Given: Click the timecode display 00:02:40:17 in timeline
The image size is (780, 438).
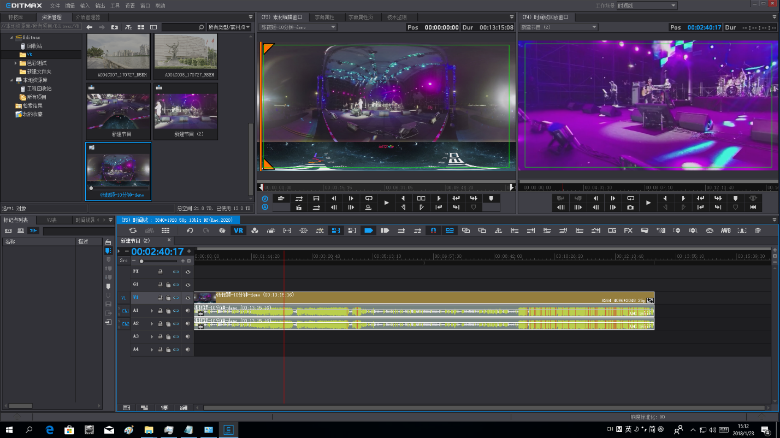Looking at the screenshot, I should tap(158, 252).
